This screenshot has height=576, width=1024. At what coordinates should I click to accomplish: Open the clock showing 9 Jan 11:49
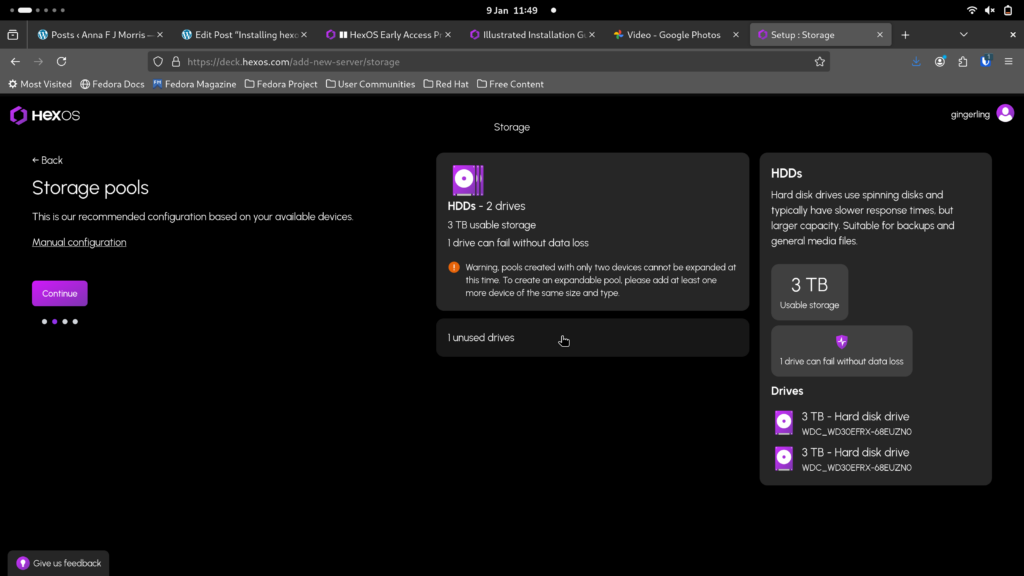(x=512, y=10)
